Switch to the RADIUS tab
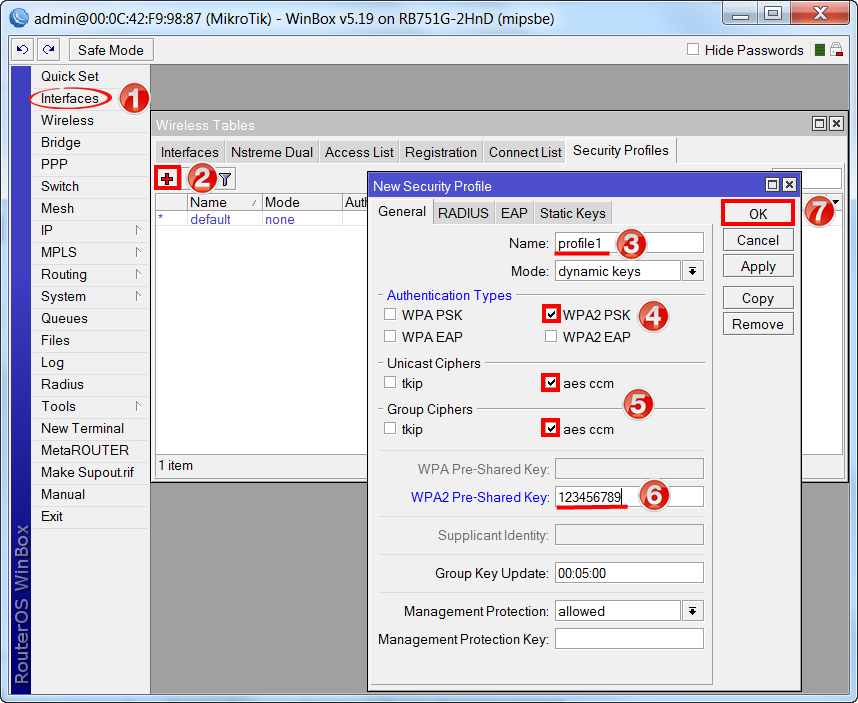This screenshot has width=858, height=703. coord(463,213)
